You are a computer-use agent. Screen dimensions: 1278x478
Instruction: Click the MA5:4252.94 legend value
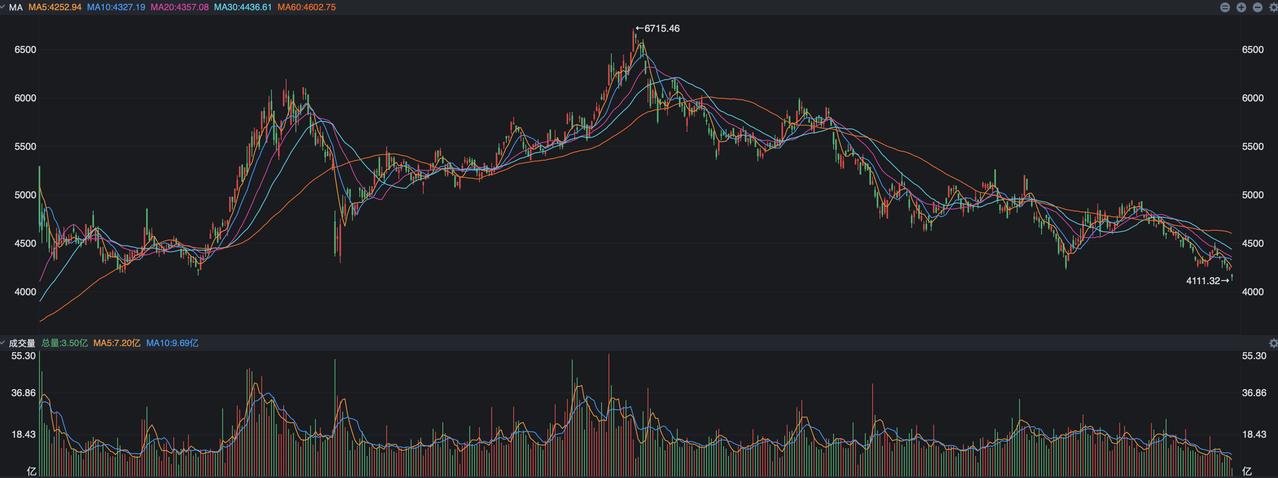tap(55, 7)
